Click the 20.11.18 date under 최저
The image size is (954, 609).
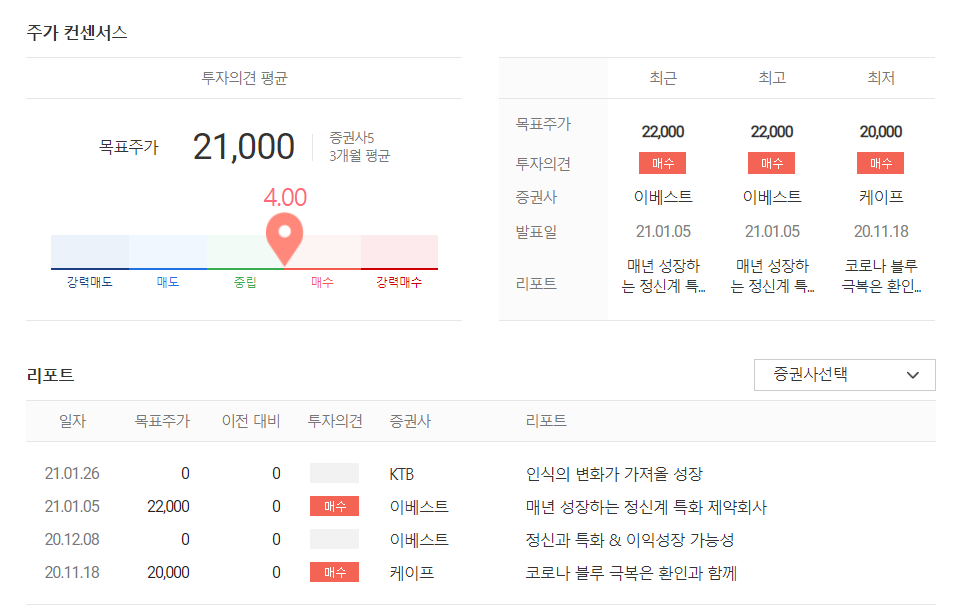point(881,231)
